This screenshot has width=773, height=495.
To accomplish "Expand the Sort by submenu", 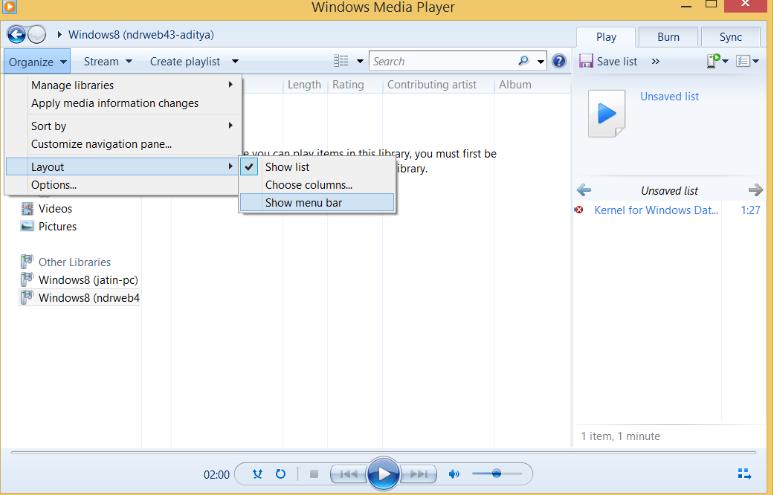I will coord(124,126).
